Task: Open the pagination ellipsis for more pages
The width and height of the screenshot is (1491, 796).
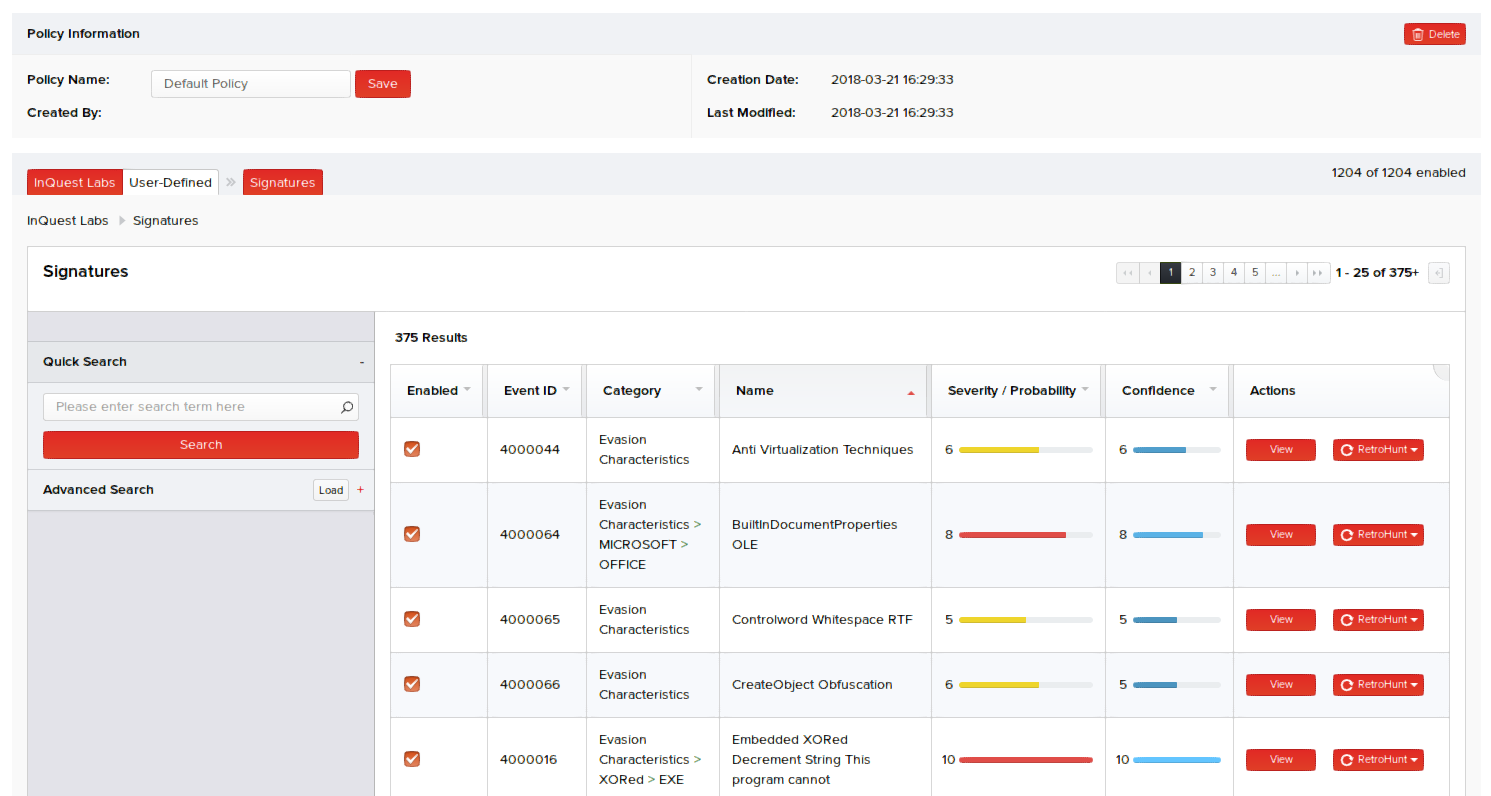Action: tap(1275, 273)
